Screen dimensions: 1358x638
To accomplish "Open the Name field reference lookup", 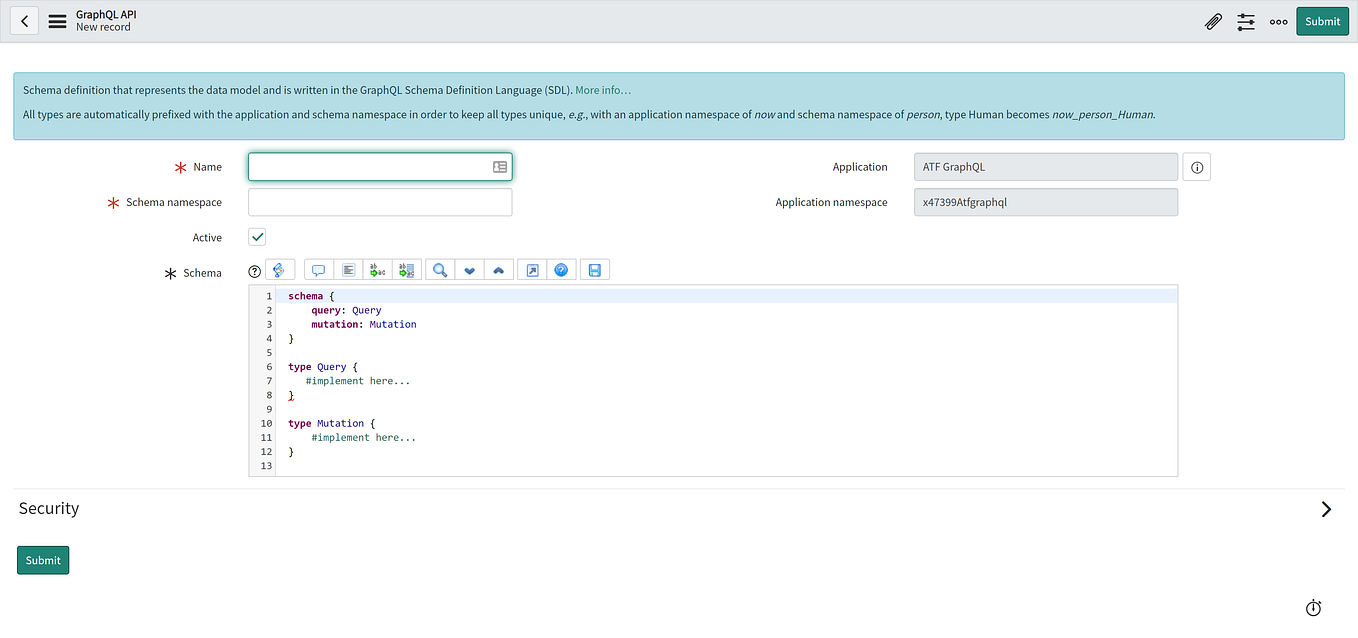I will pyautogui.click(x=499, y=166).
